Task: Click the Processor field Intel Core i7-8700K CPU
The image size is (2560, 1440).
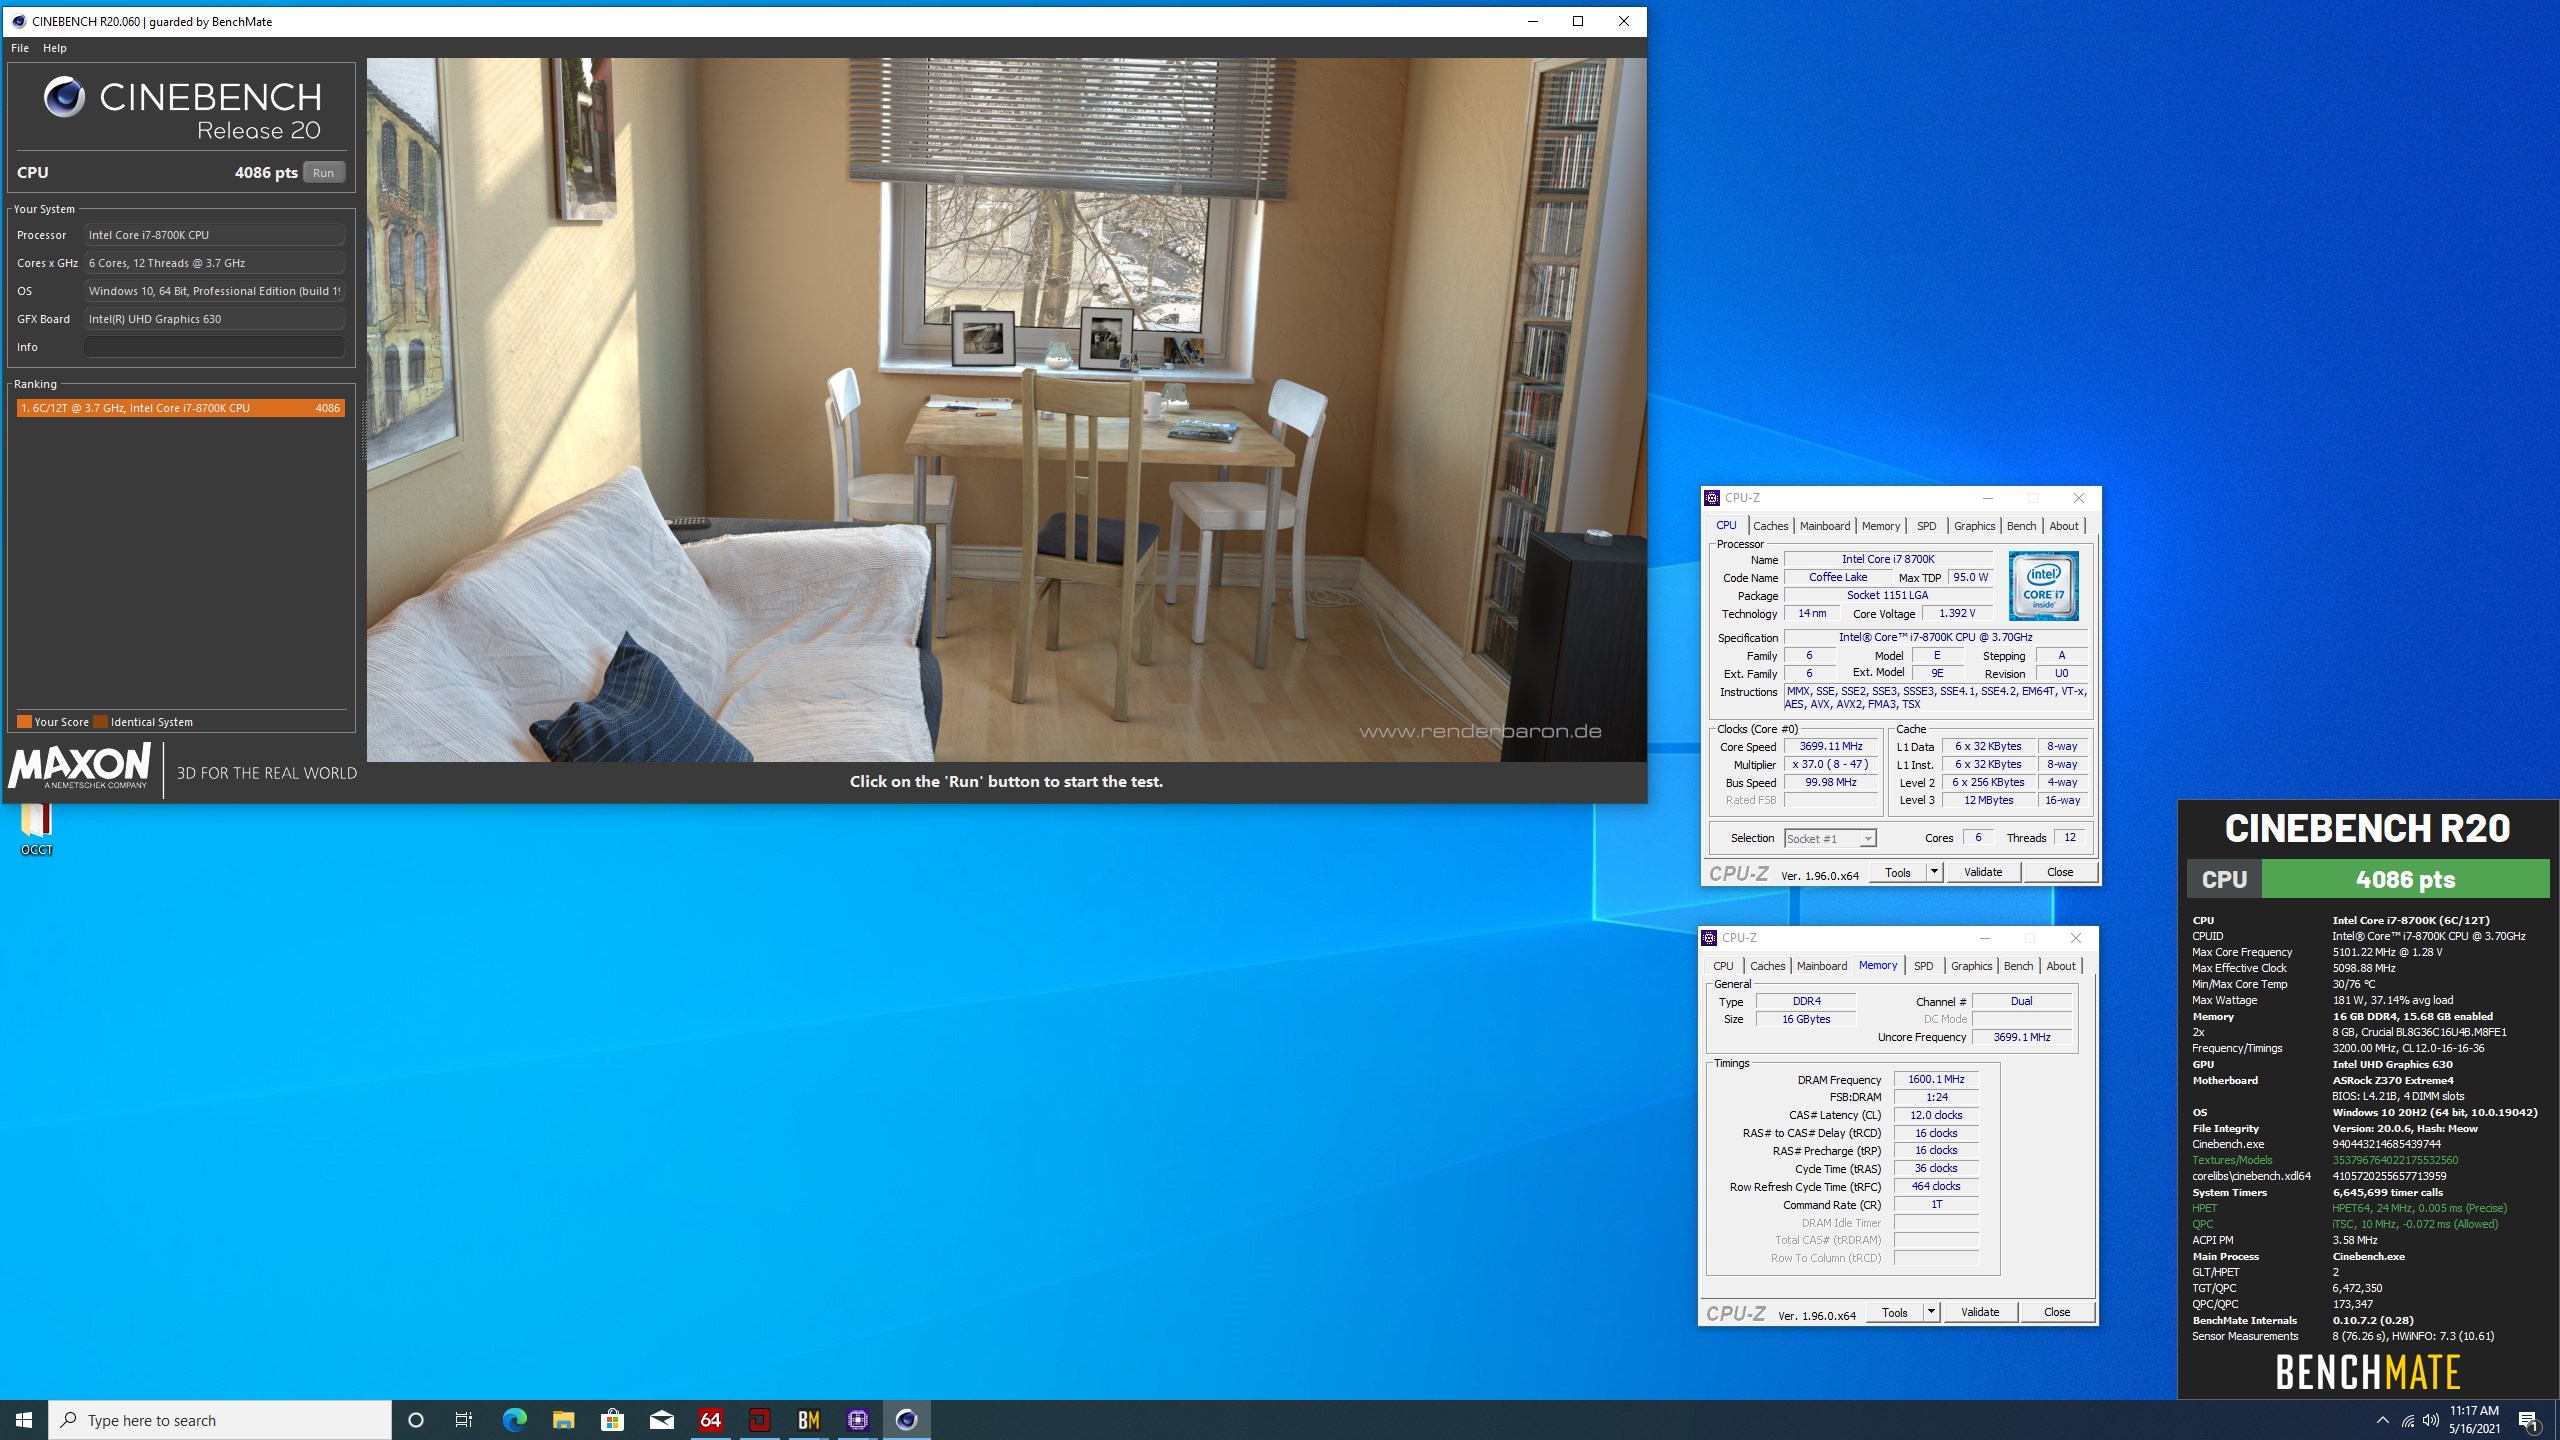Action: click(214, 235)
